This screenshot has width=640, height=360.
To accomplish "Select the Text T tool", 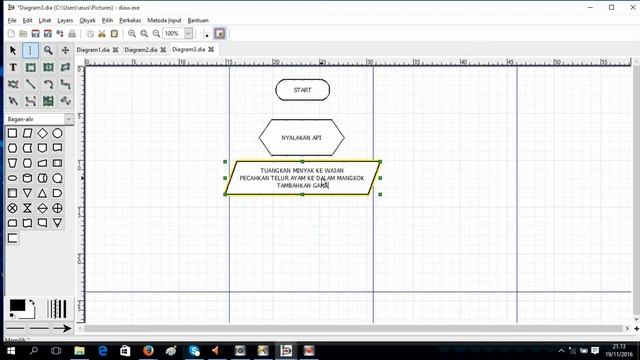I will 13,67.
